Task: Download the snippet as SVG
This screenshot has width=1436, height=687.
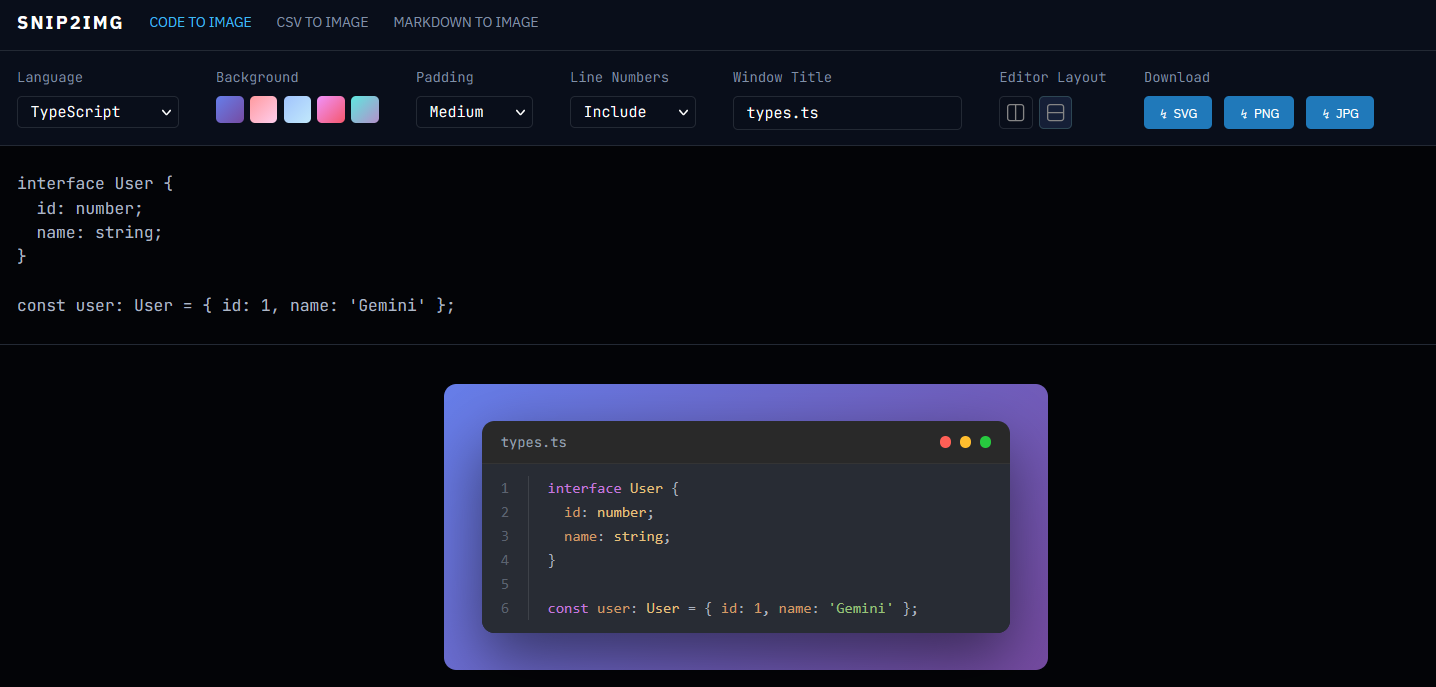Action: point(1177,113)
